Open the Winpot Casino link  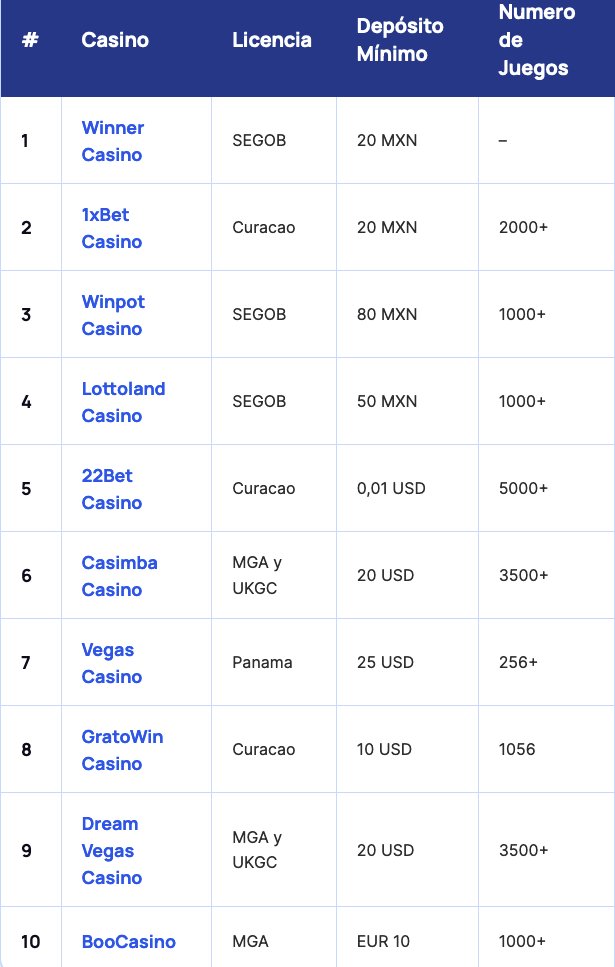click(113, 314)
